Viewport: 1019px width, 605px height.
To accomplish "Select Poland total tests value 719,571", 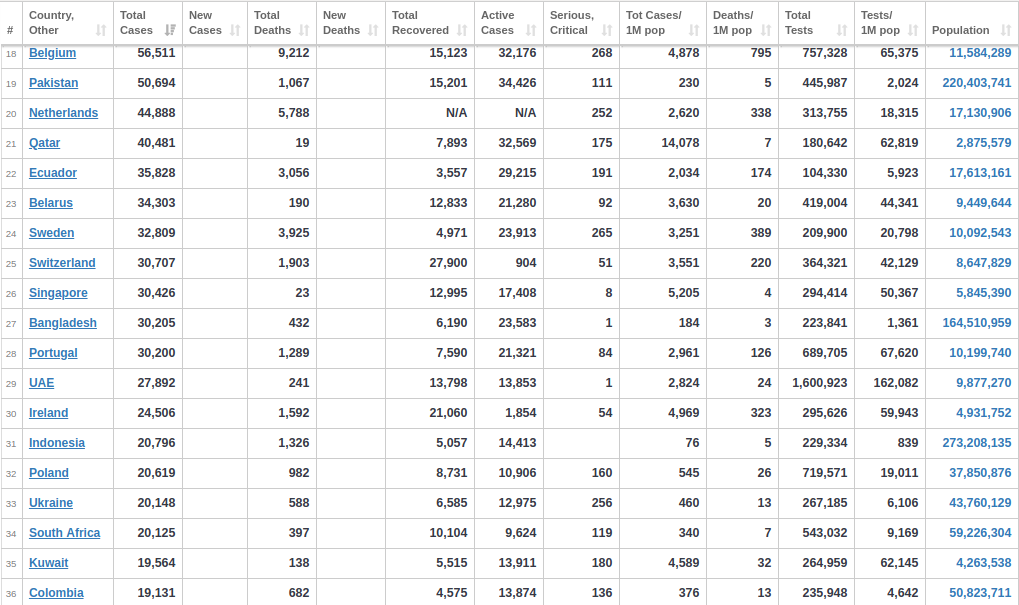I will point(825,472).
